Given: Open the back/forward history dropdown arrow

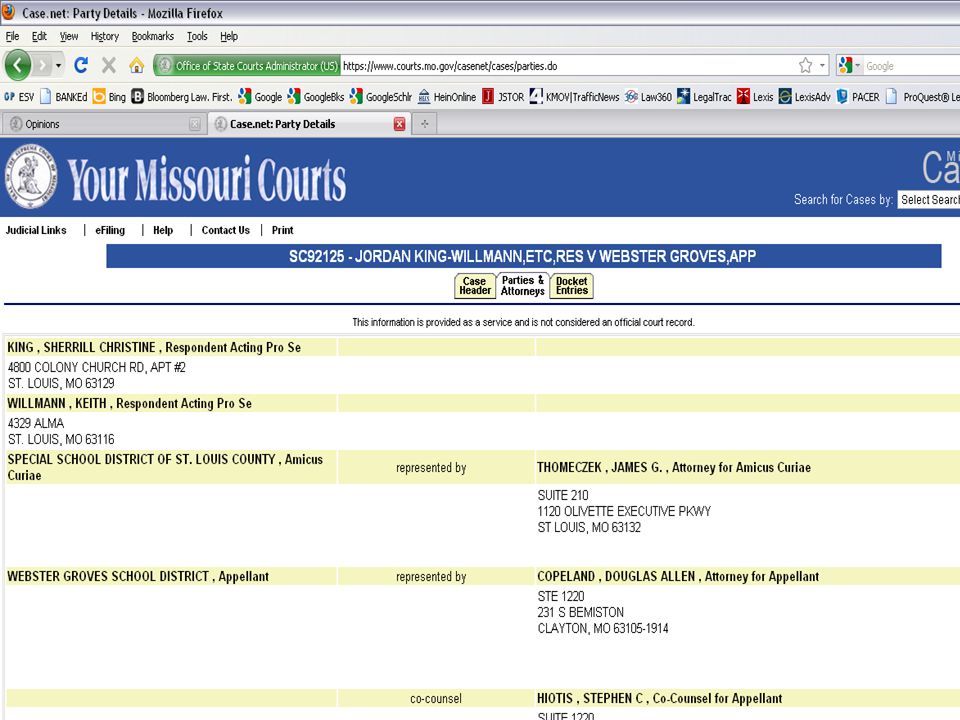Looking at the screenshot, I should (58, 66).
